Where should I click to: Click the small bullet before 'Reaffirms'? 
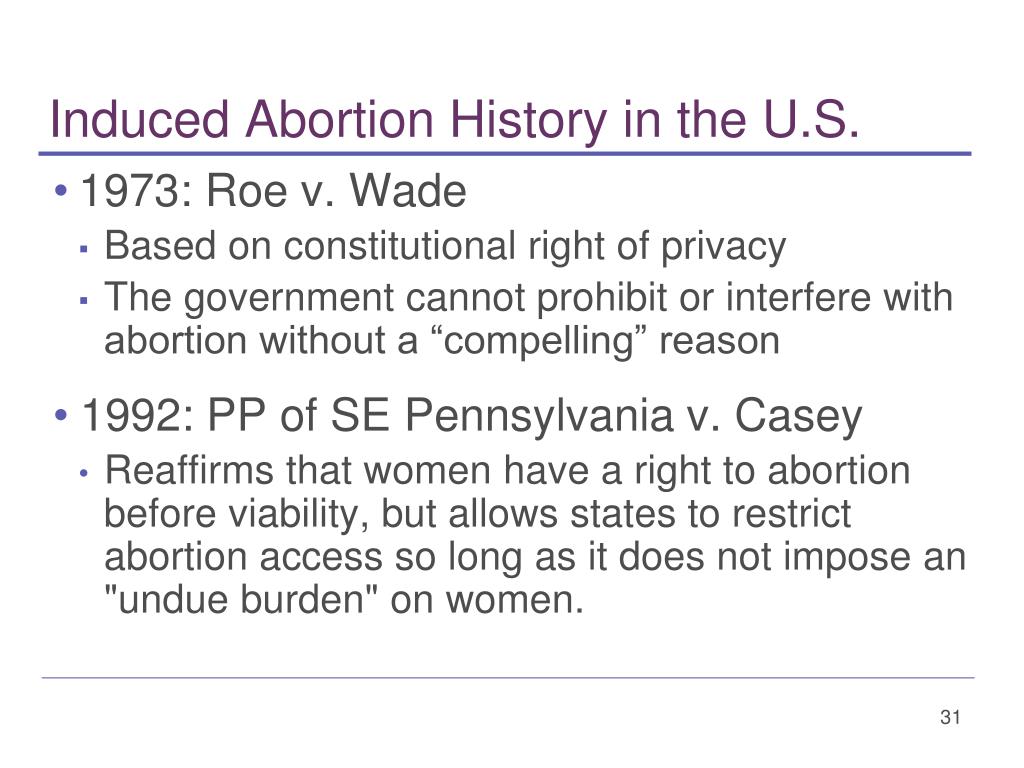point(83,473)
